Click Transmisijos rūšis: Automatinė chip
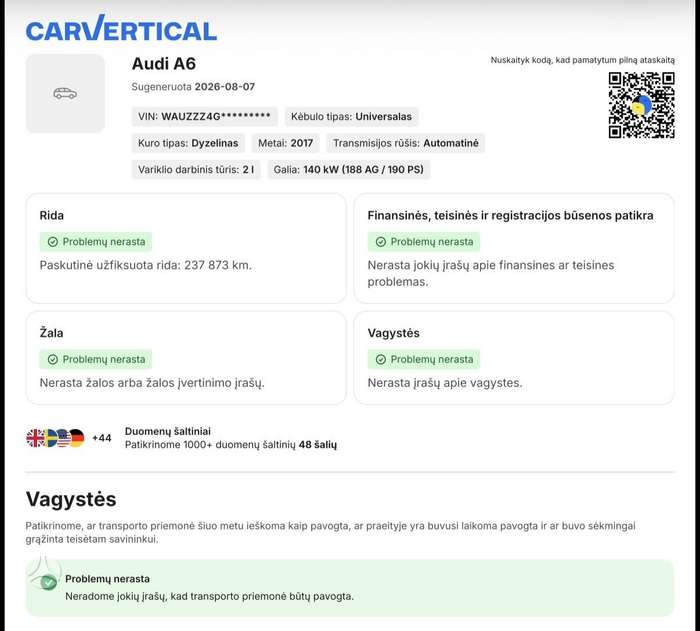 click(x=405, y=143)
